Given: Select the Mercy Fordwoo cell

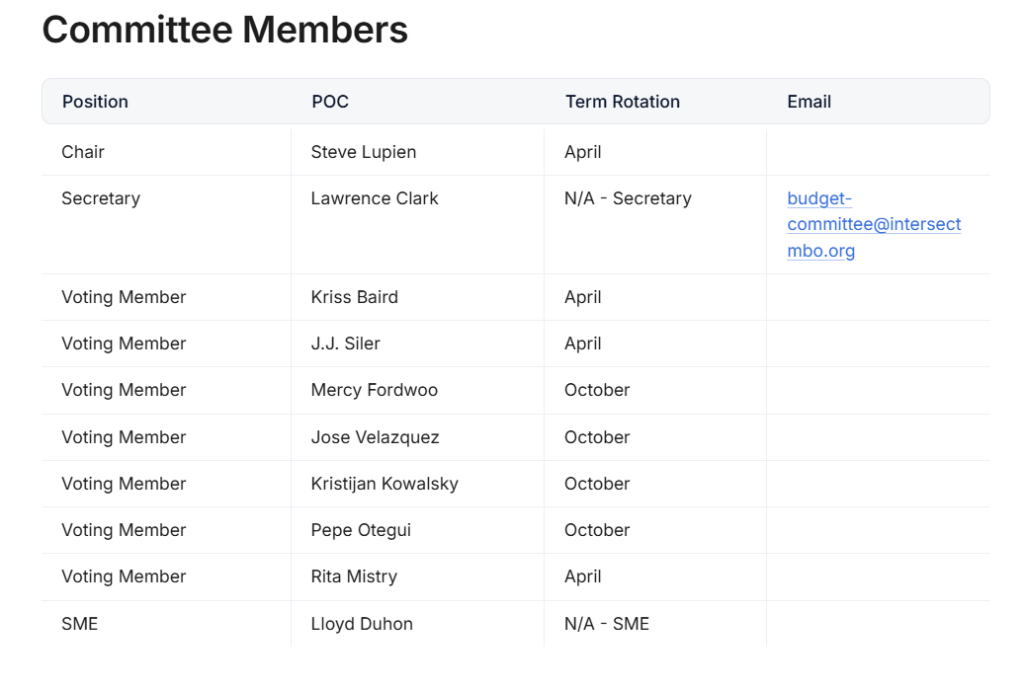Looking at the screenshot, I should [x=374, y=390].
